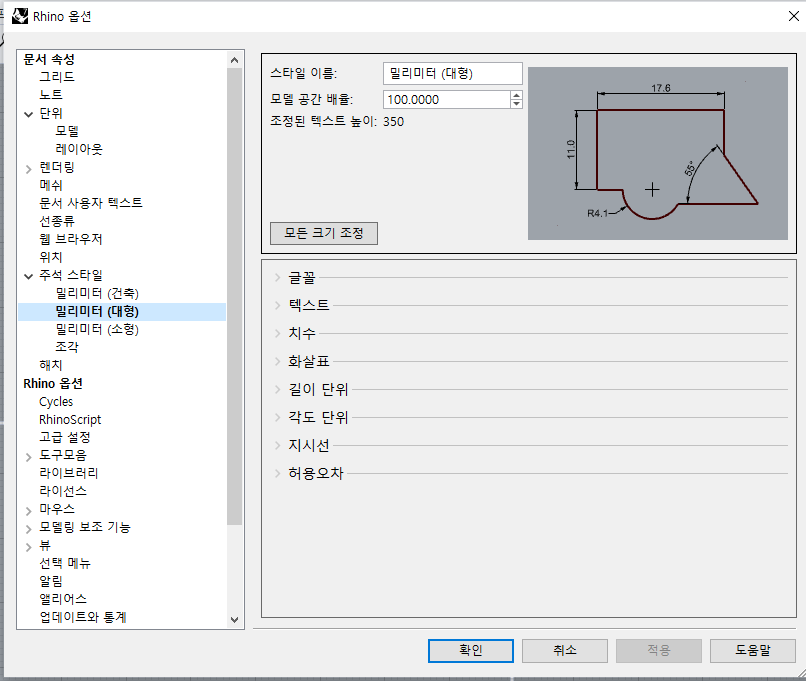Select 메쉬 in the tree
Image resolution: width=806 pixels, height=681 pixels.
(51, 185)
